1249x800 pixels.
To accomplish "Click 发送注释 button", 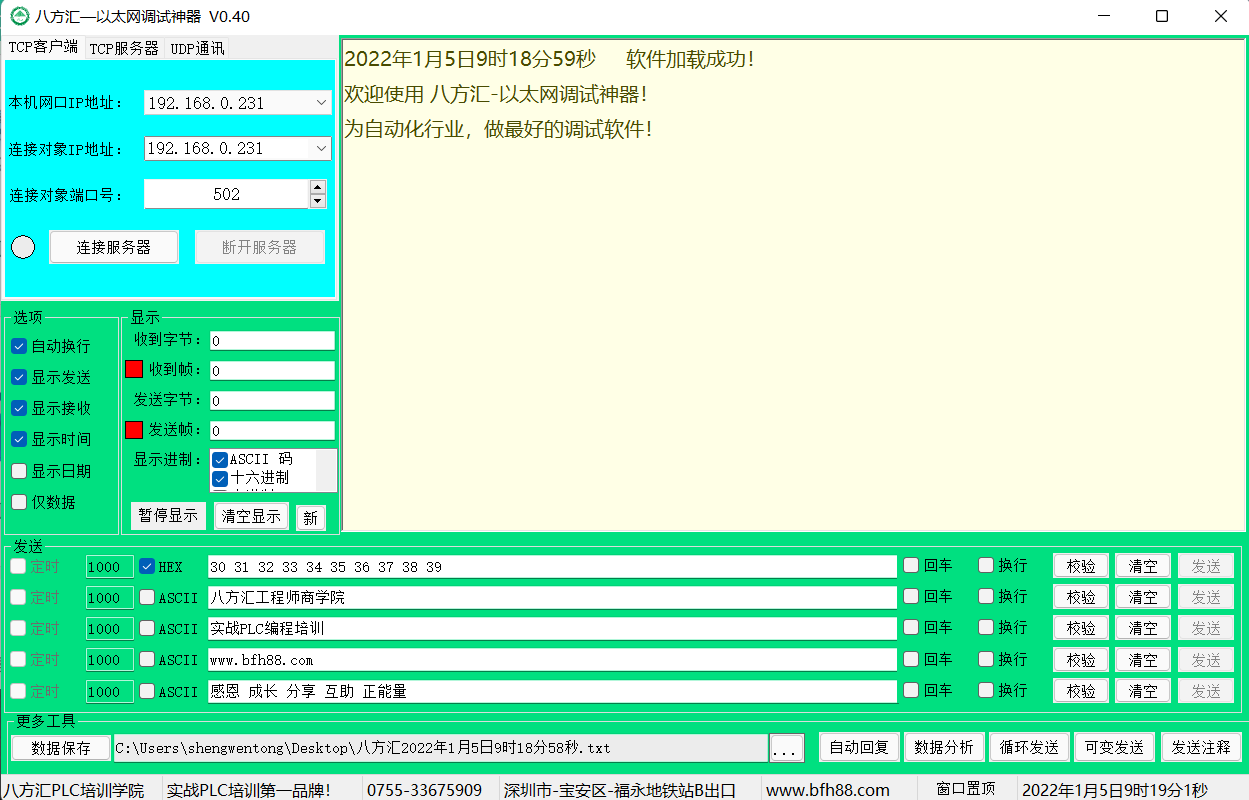I will click(x=1201, y=747).
